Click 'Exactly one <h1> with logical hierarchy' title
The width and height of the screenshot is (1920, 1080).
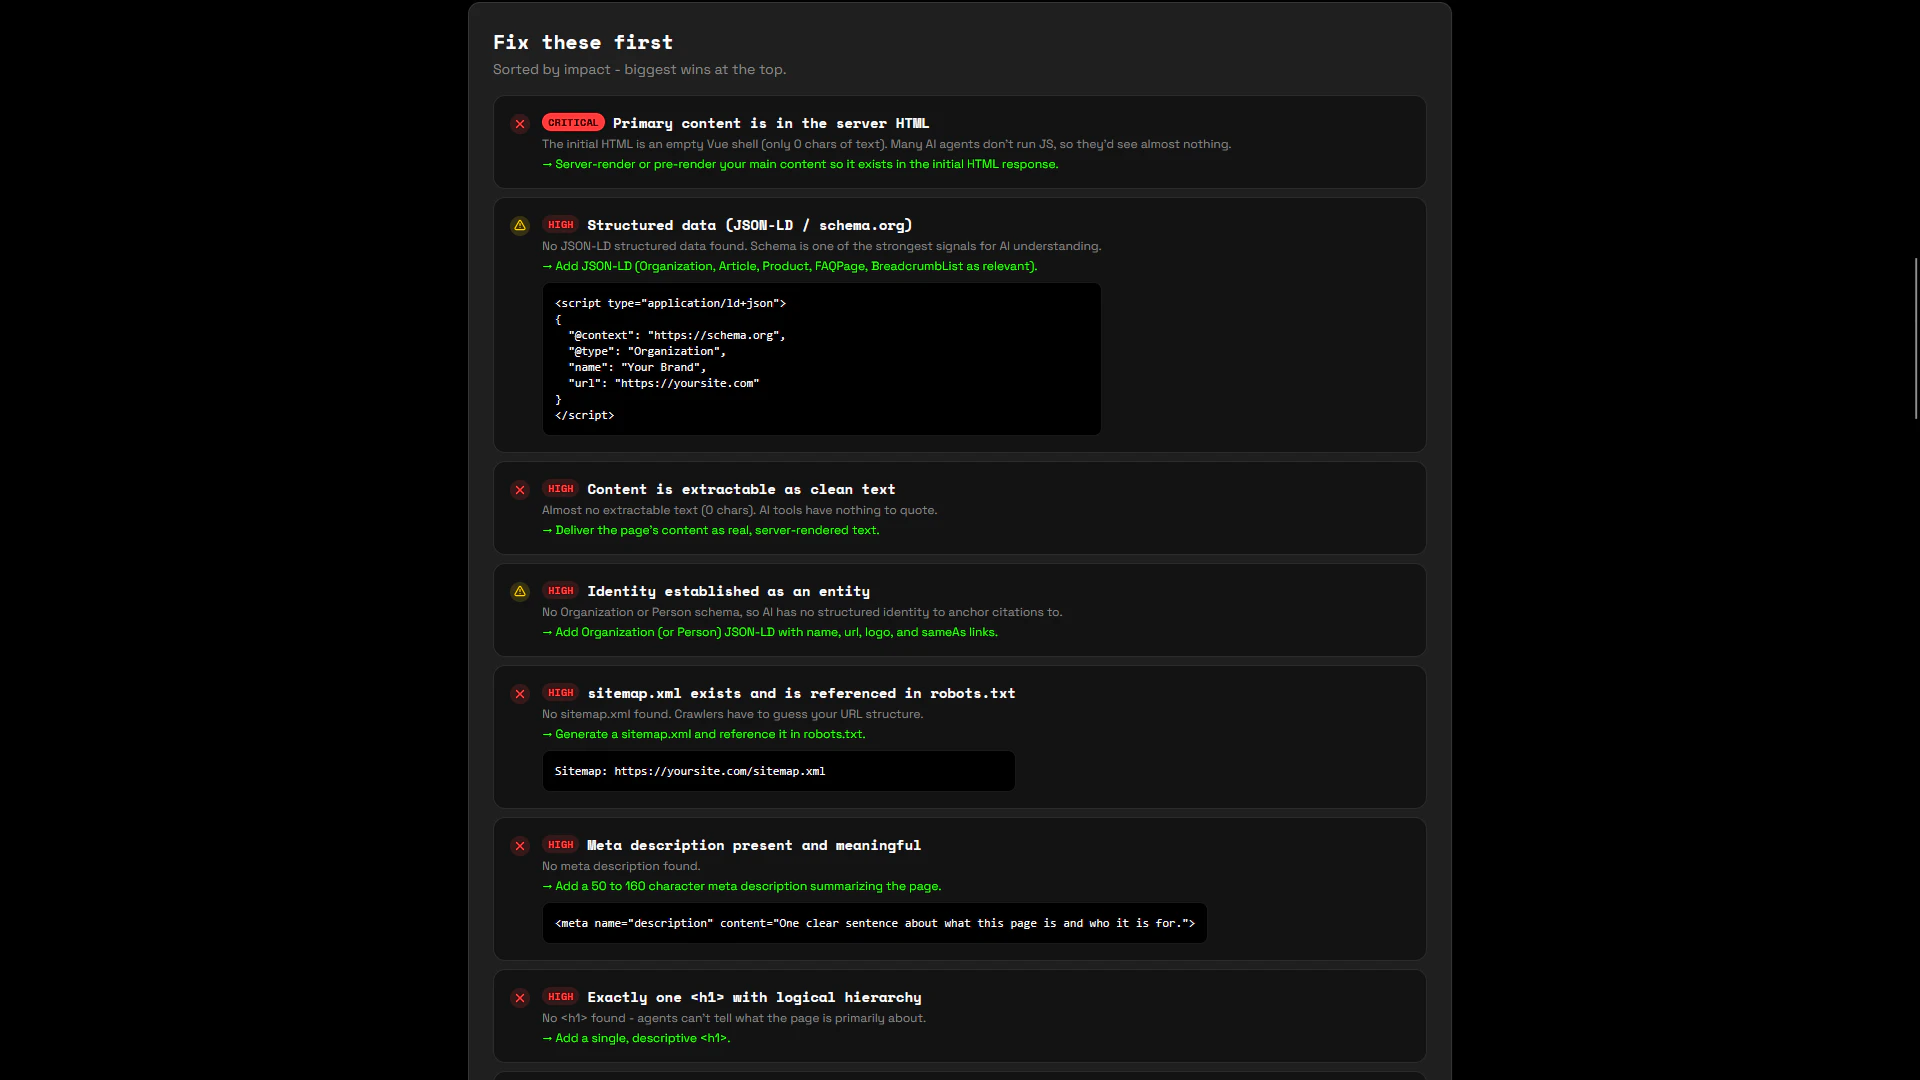click(x=754, y=998)
